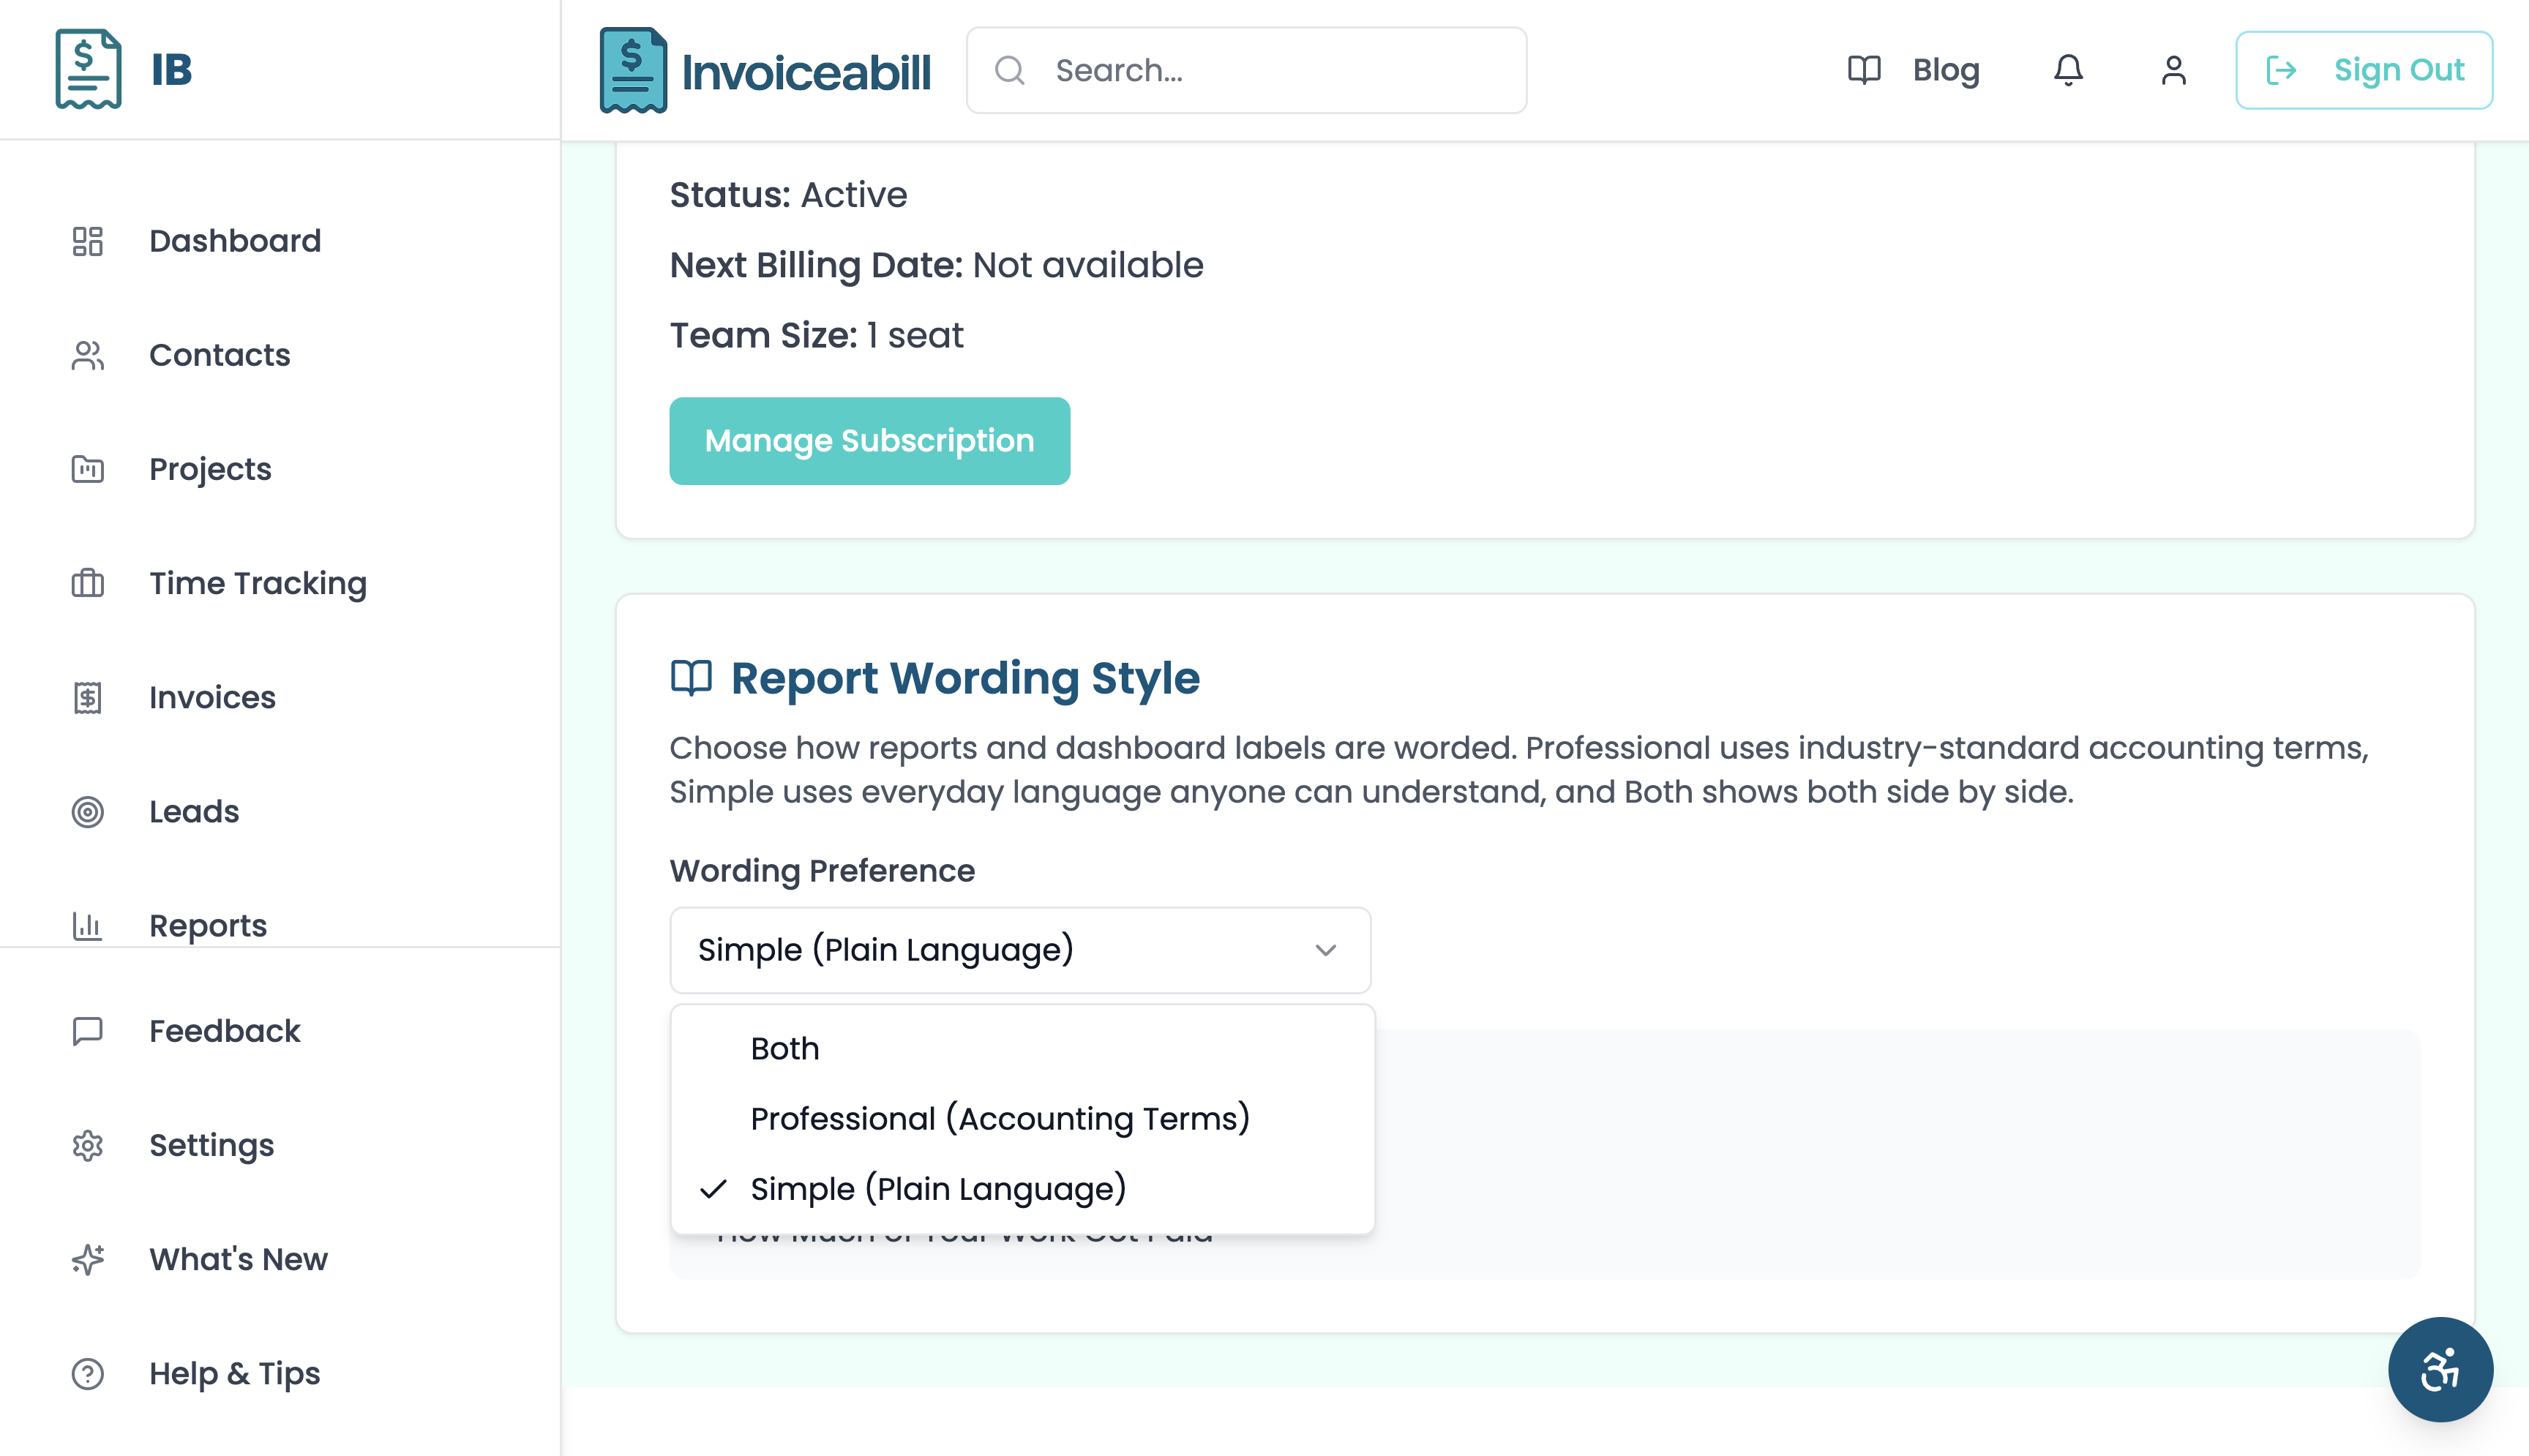The width and height of the screenshot is (2529, 1456).
Task: Open the user profile icon
Action: pyautogui.click(x=2173, y=70)
